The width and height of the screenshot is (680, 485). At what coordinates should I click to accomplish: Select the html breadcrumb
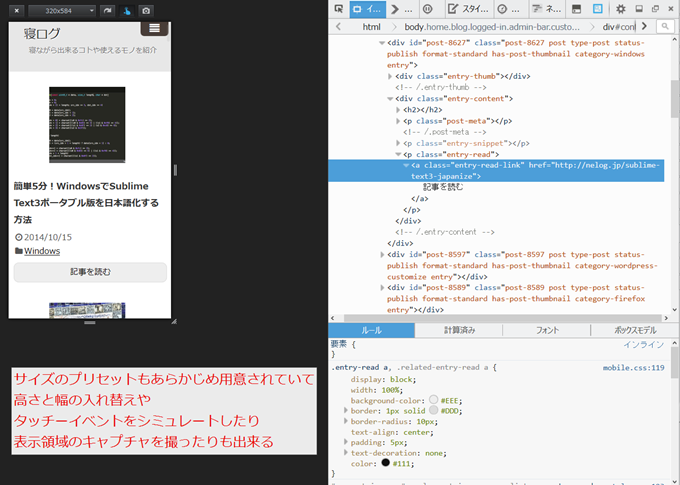click(372, 27)
